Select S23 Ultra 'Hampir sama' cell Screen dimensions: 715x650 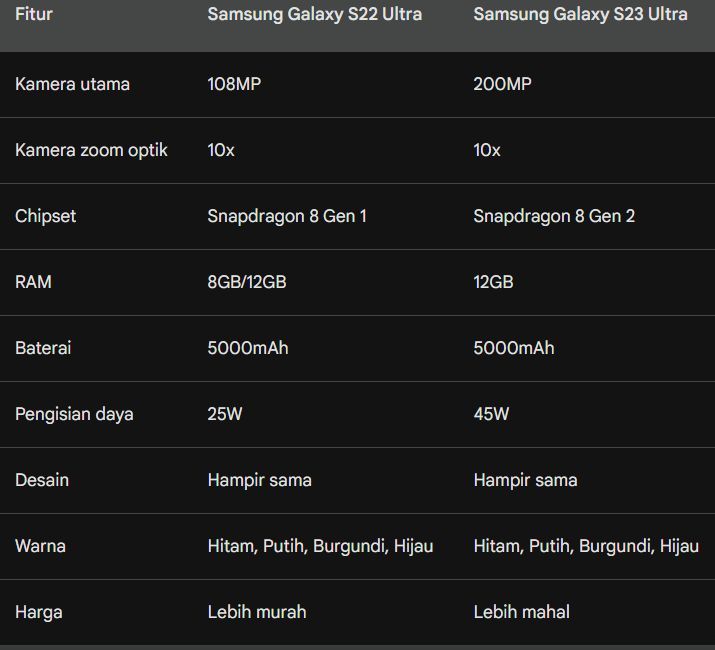click(525, 481)
